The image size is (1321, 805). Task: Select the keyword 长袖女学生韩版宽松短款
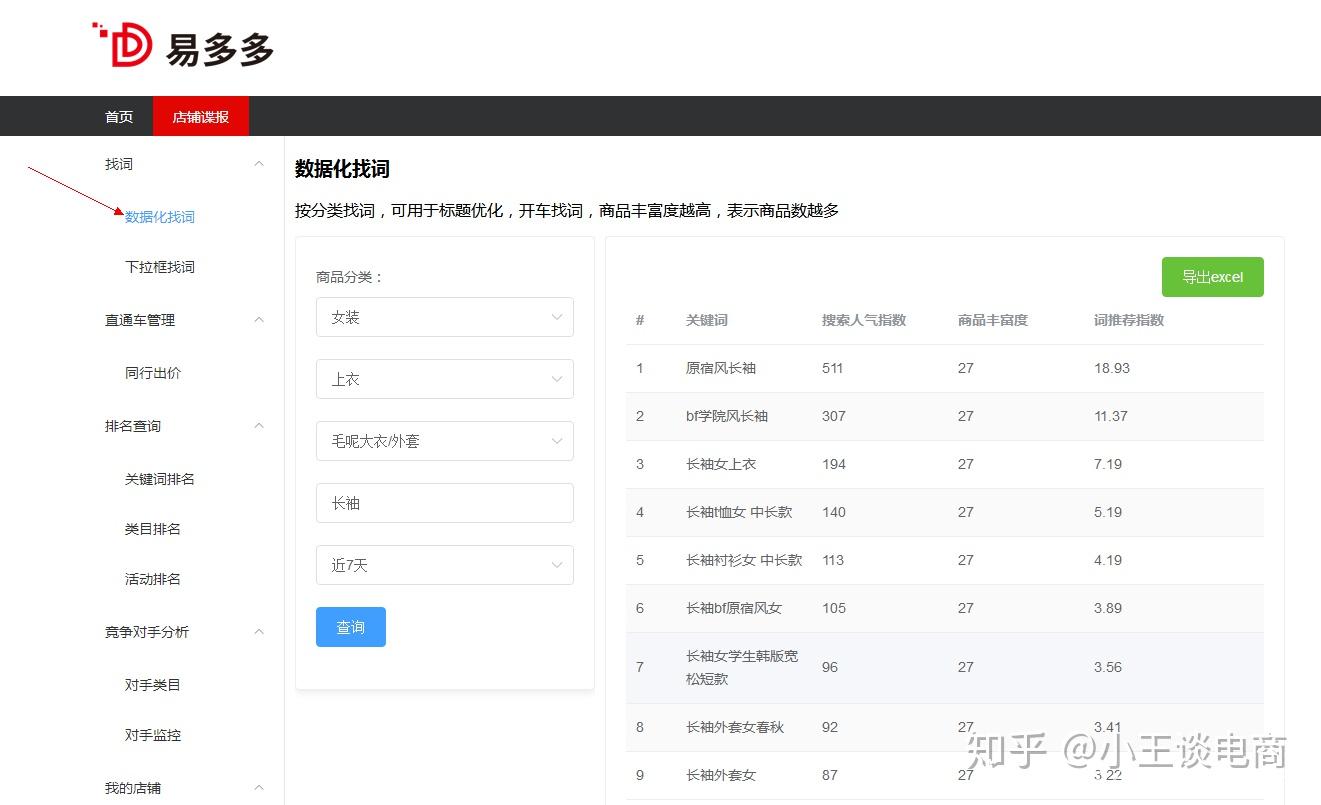[x=742, y=667]
